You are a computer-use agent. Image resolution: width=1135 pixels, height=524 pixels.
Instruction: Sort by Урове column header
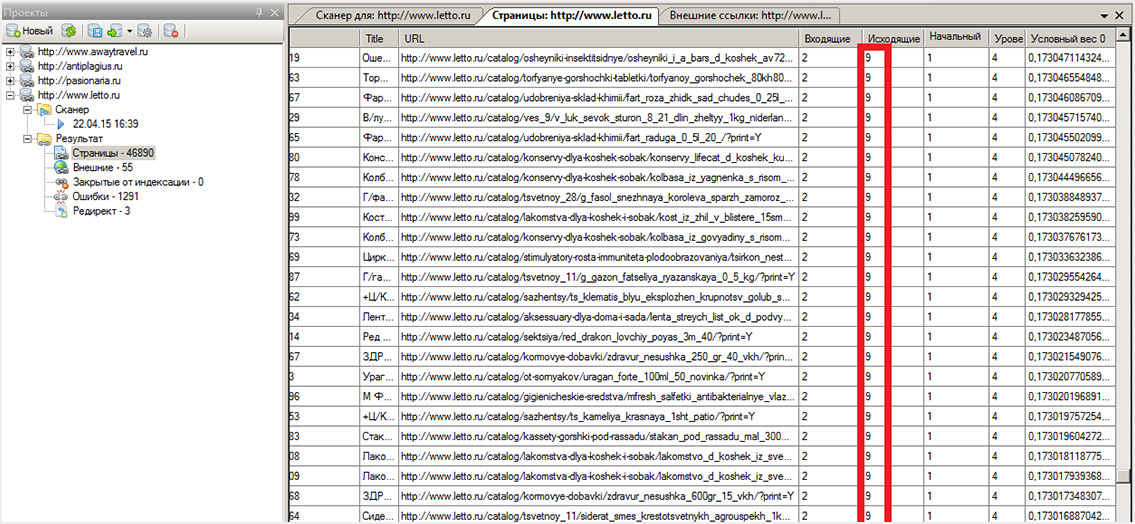(1007, 38)
